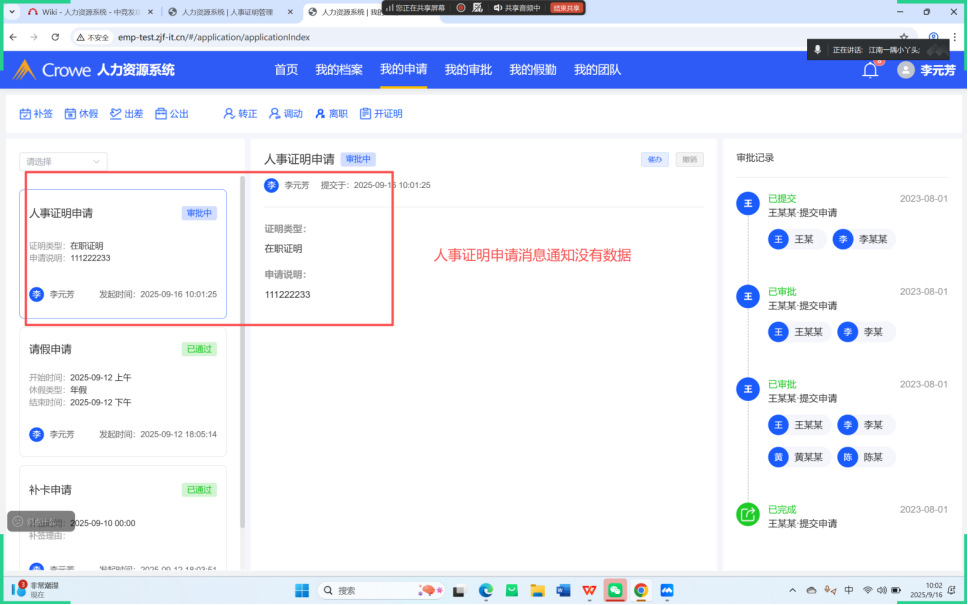Click the 李某某 approver chip

[864, 240]
